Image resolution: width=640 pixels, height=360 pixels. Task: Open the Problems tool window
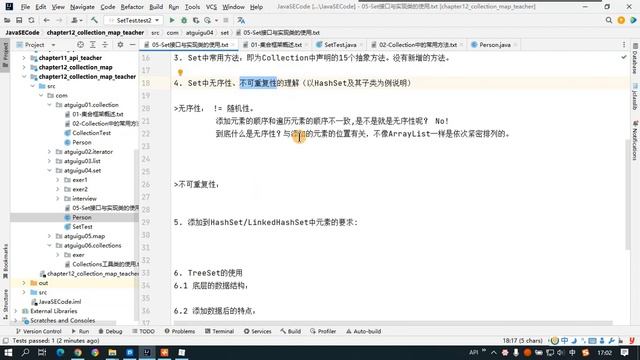tap(180, 331)
